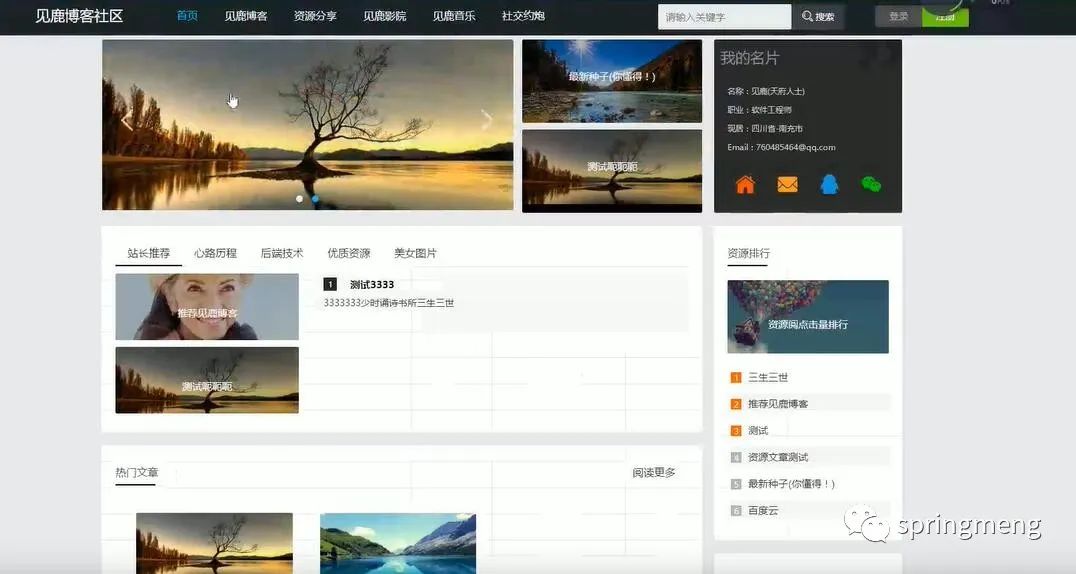The image size is (1076, 574).
Task: Click the 见鹿博客社区 site logo
Action: pyautogui.click(x=79, y=16)
